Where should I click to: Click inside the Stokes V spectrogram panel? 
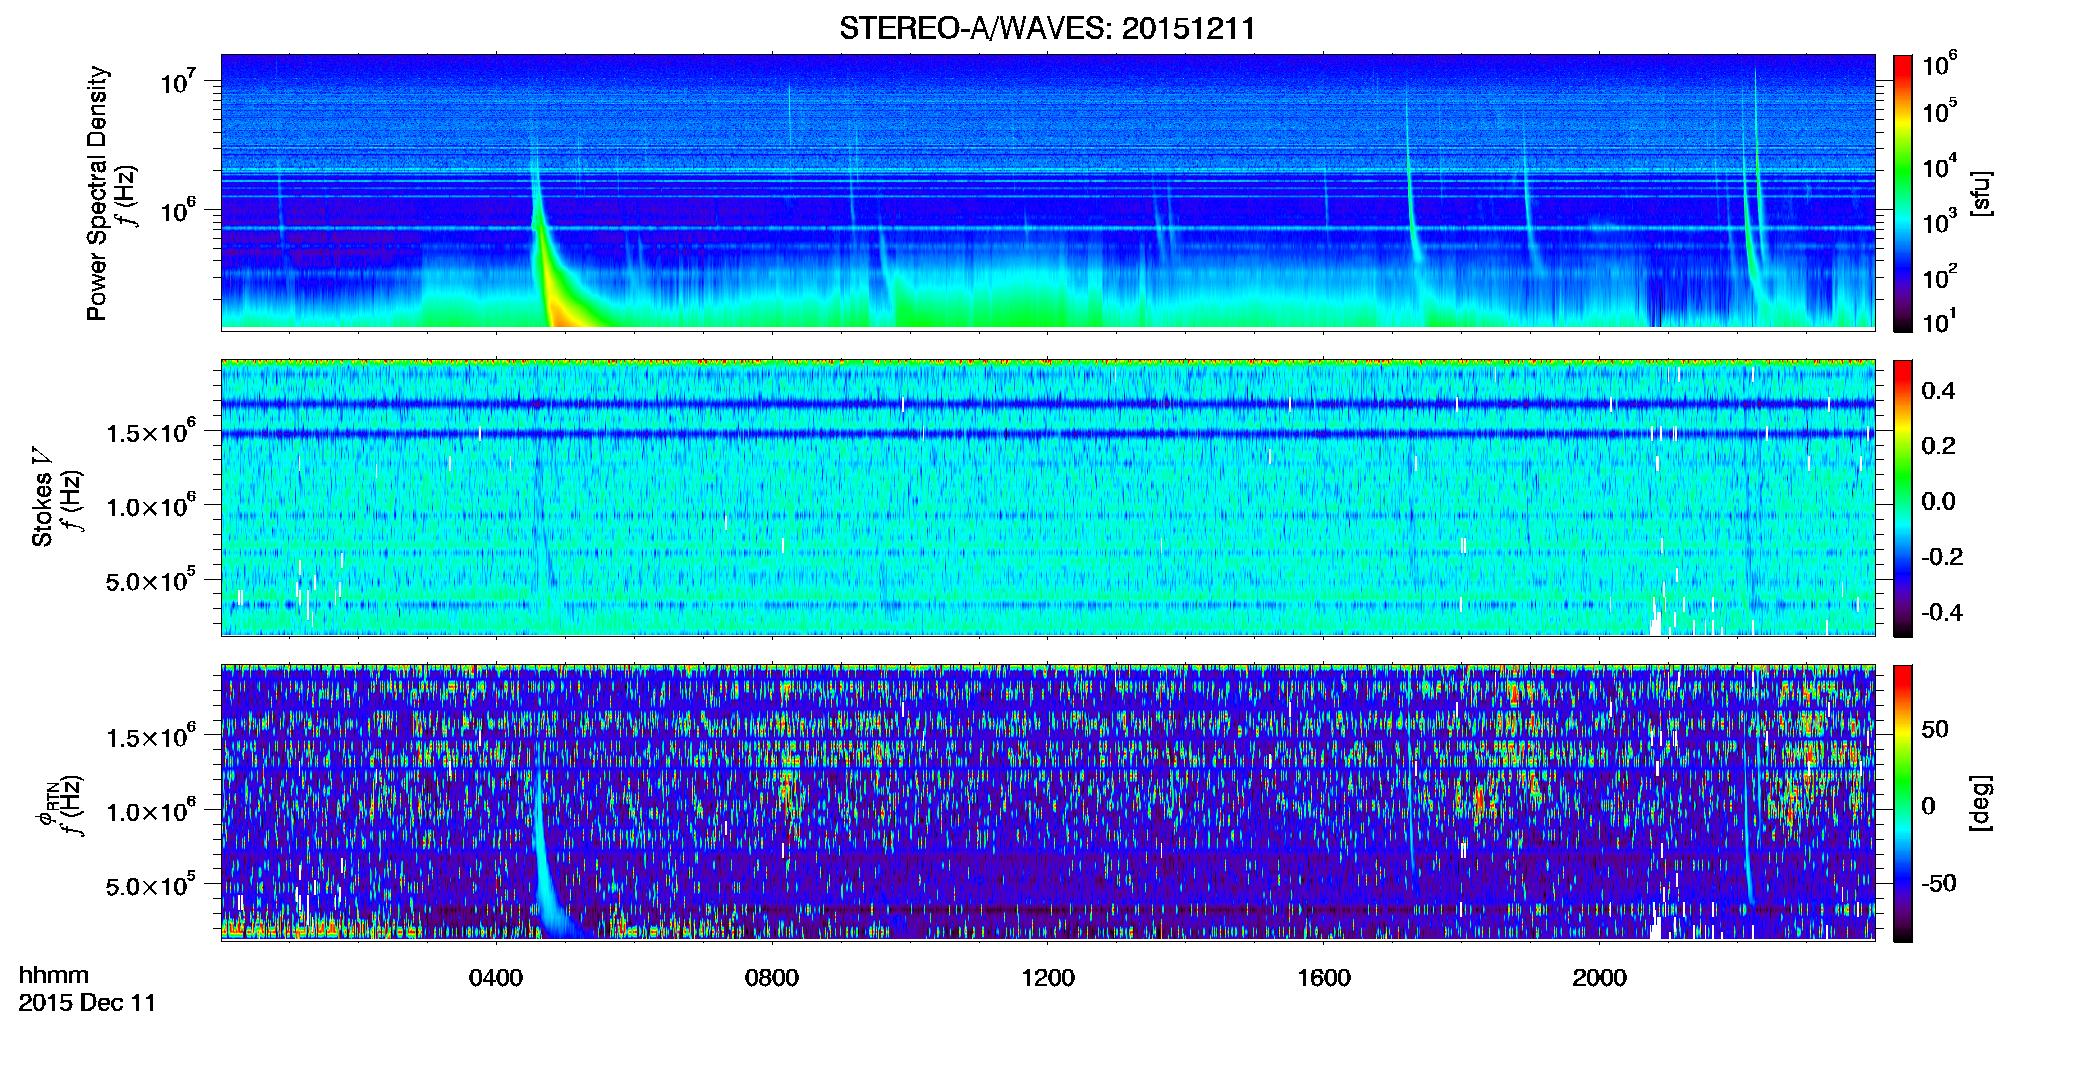point(1048,498)
